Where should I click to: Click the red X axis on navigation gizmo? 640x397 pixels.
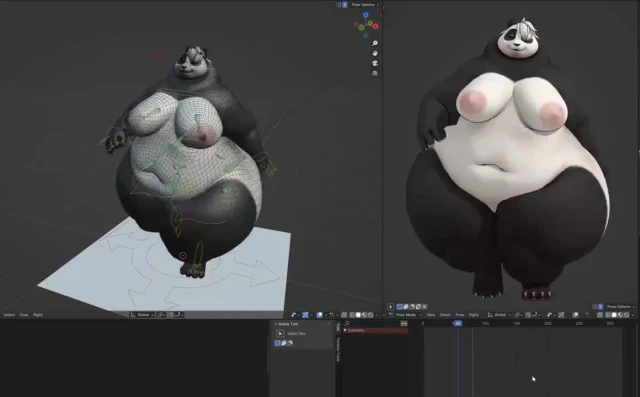pos(375,26)
